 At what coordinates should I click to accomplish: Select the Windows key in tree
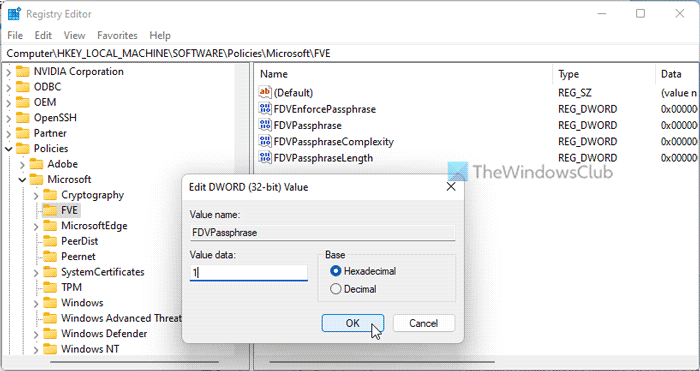pyautogui.click(x=82, y=303)
